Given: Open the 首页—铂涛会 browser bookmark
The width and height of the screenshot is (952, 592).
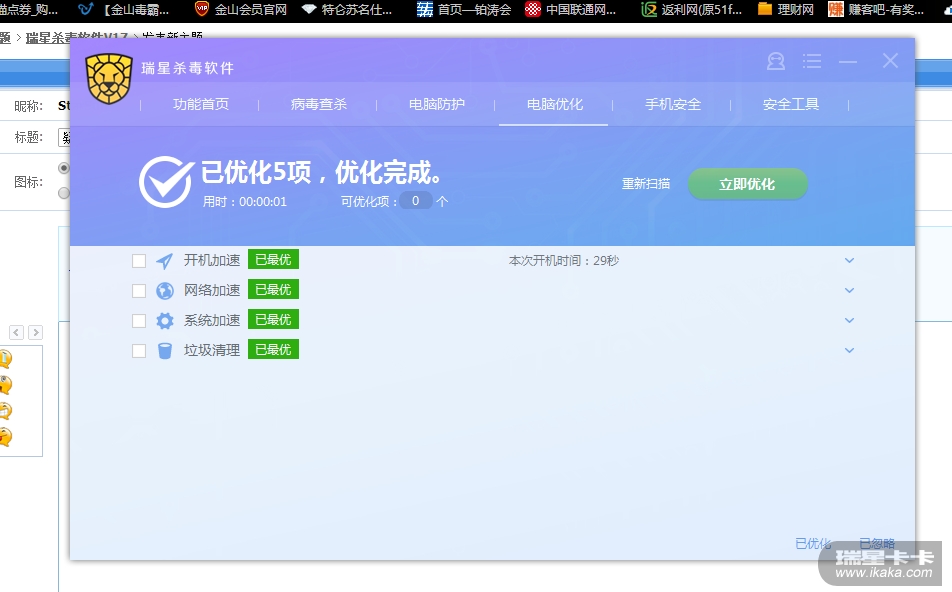Looking at the screenshot, I should pyautogui.click(x=464, y=10).
